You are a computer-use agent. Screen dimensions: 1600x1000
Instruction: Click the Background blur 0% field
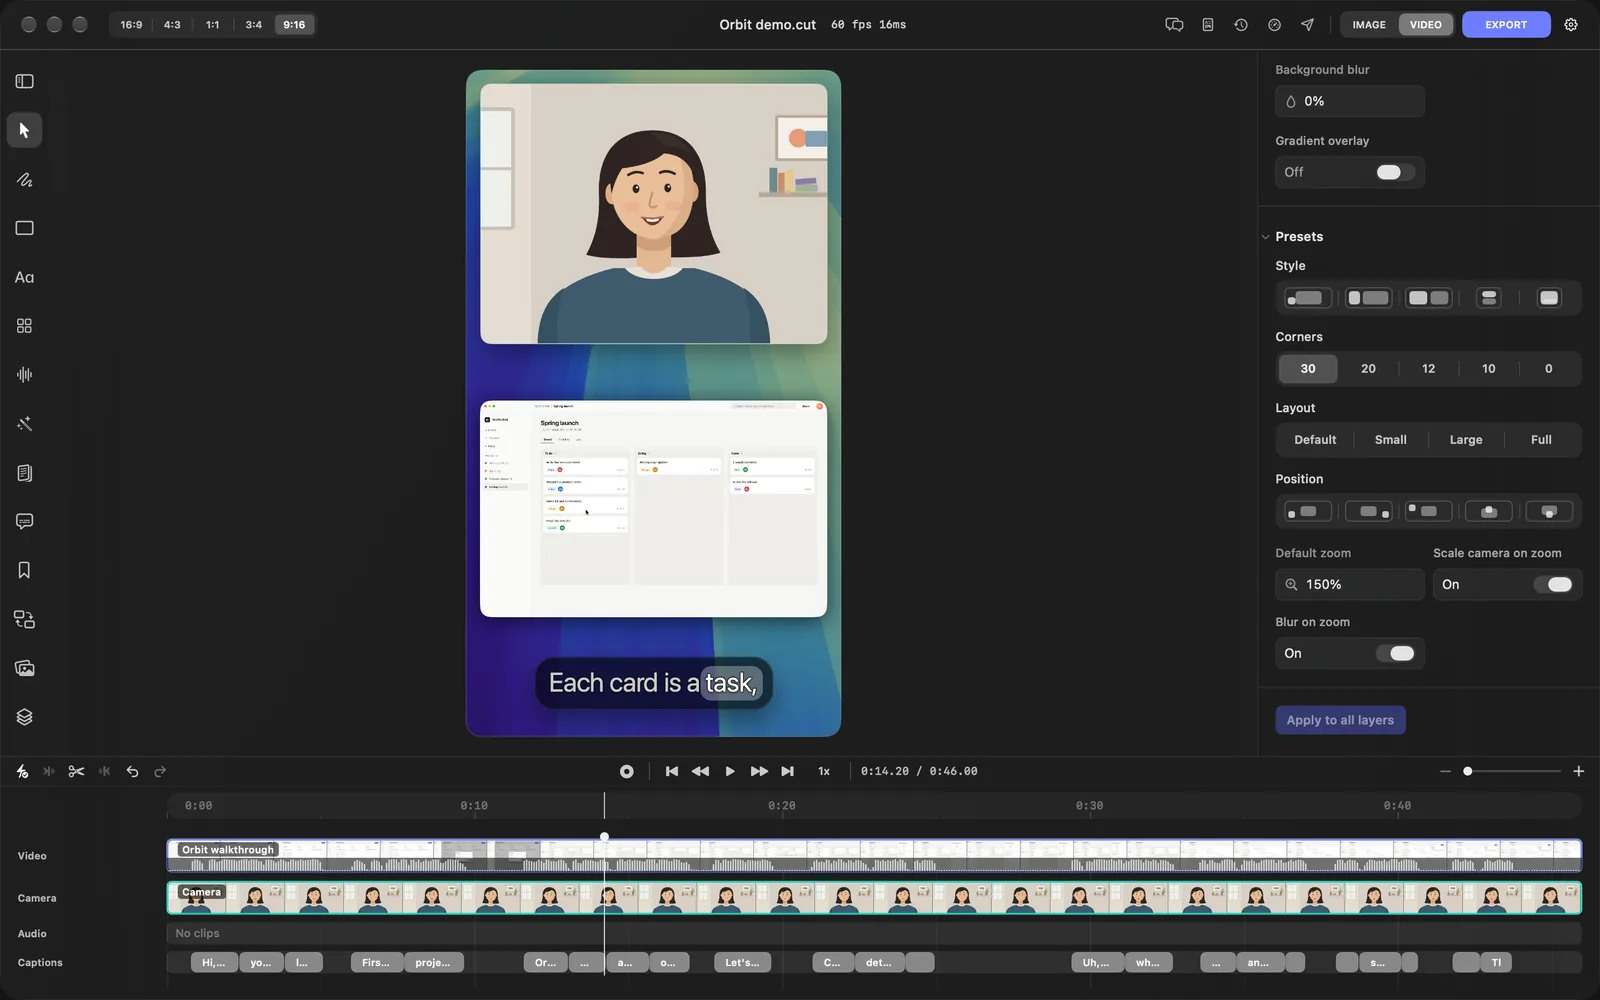(1350, 101)
